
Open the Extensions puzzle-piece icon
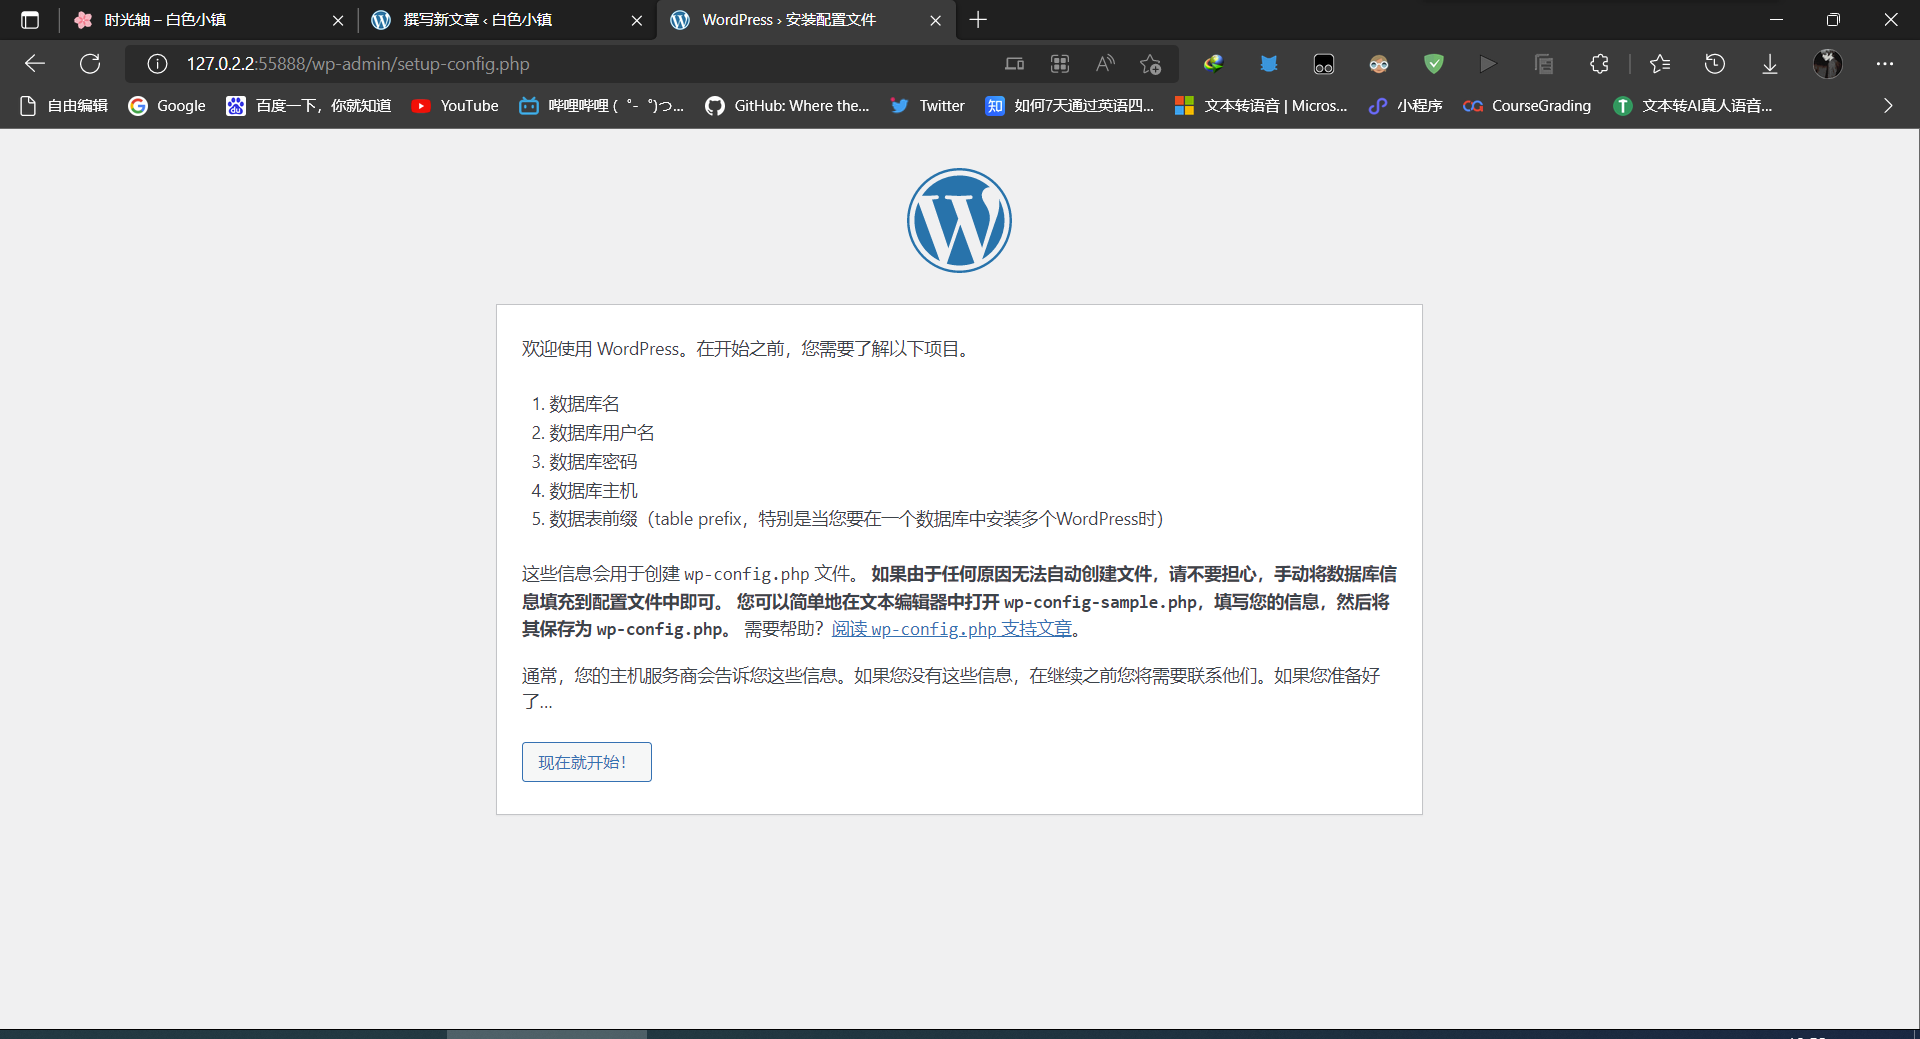coord(1599,64)
